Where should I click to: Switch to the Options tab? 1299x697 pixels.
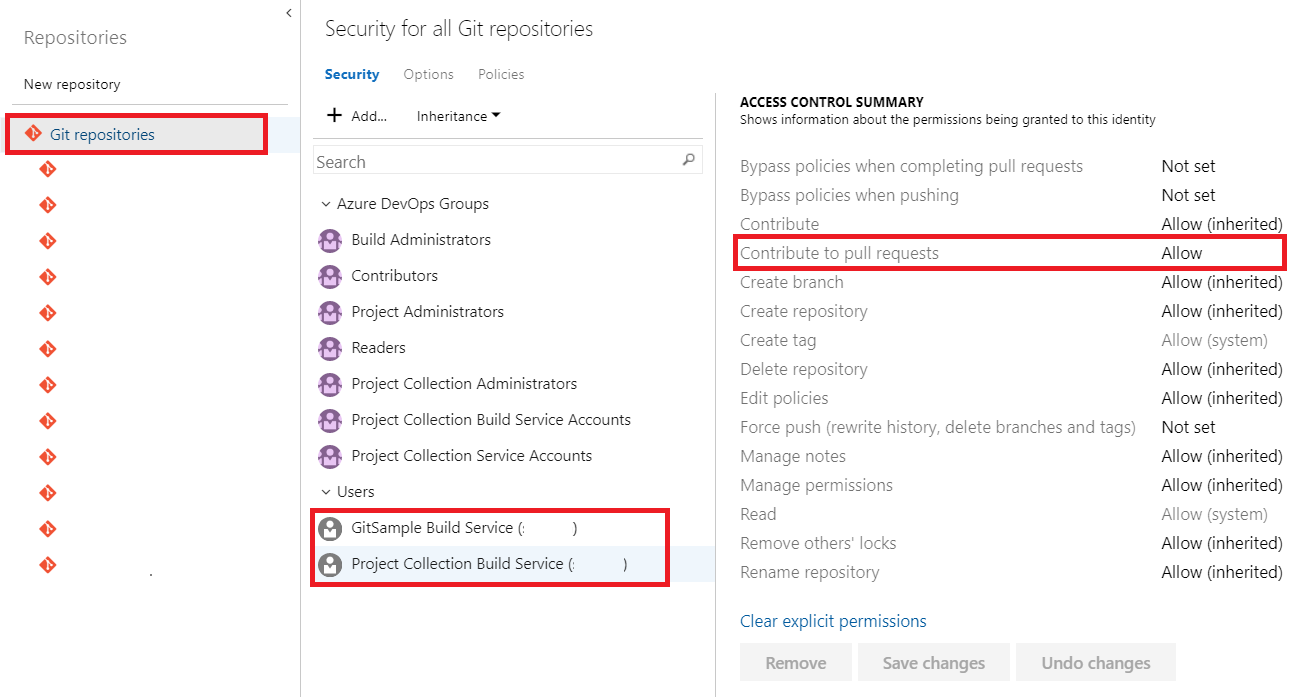[428, 74]
